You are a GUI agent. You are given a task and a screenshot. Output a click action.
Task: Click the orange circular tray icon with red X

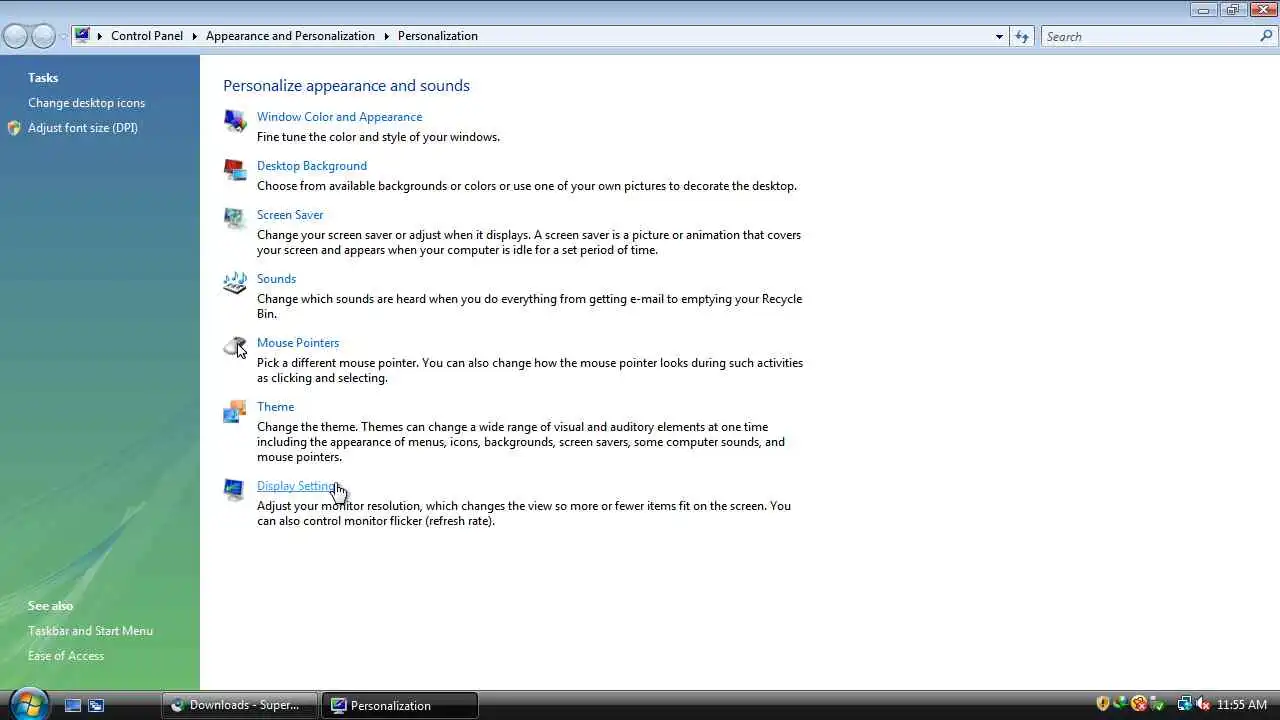click(x=1138, y=704)
